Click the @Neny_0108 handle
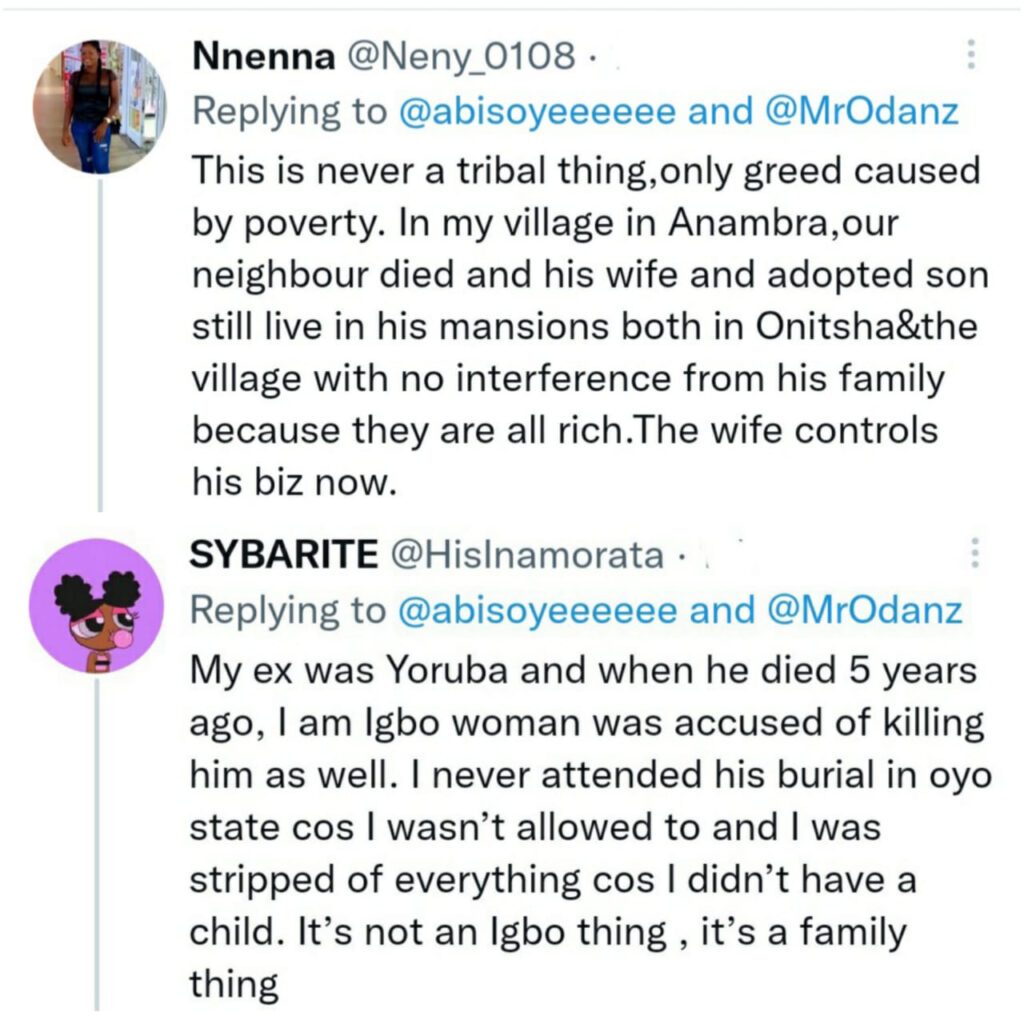This screenshot has width=1024, height=1024. [460, 57]
